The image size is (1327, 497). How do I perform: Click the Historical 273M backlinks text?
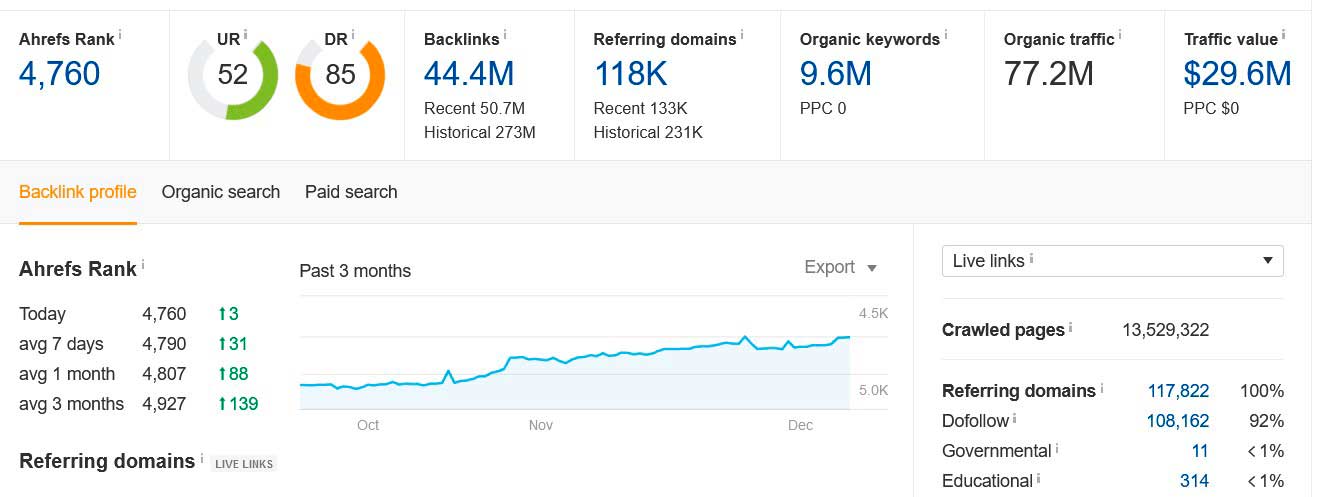coord(480,132)
